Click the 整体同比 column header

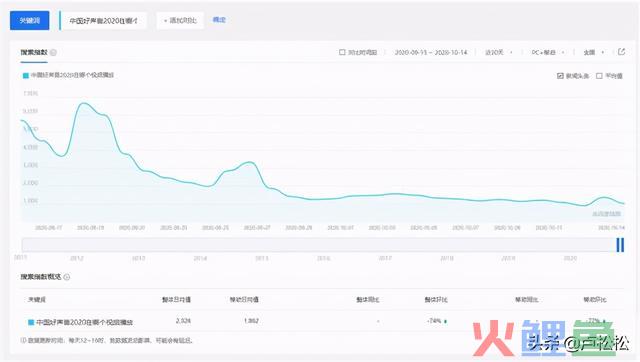pyautogui.click(x=368, y=300)
